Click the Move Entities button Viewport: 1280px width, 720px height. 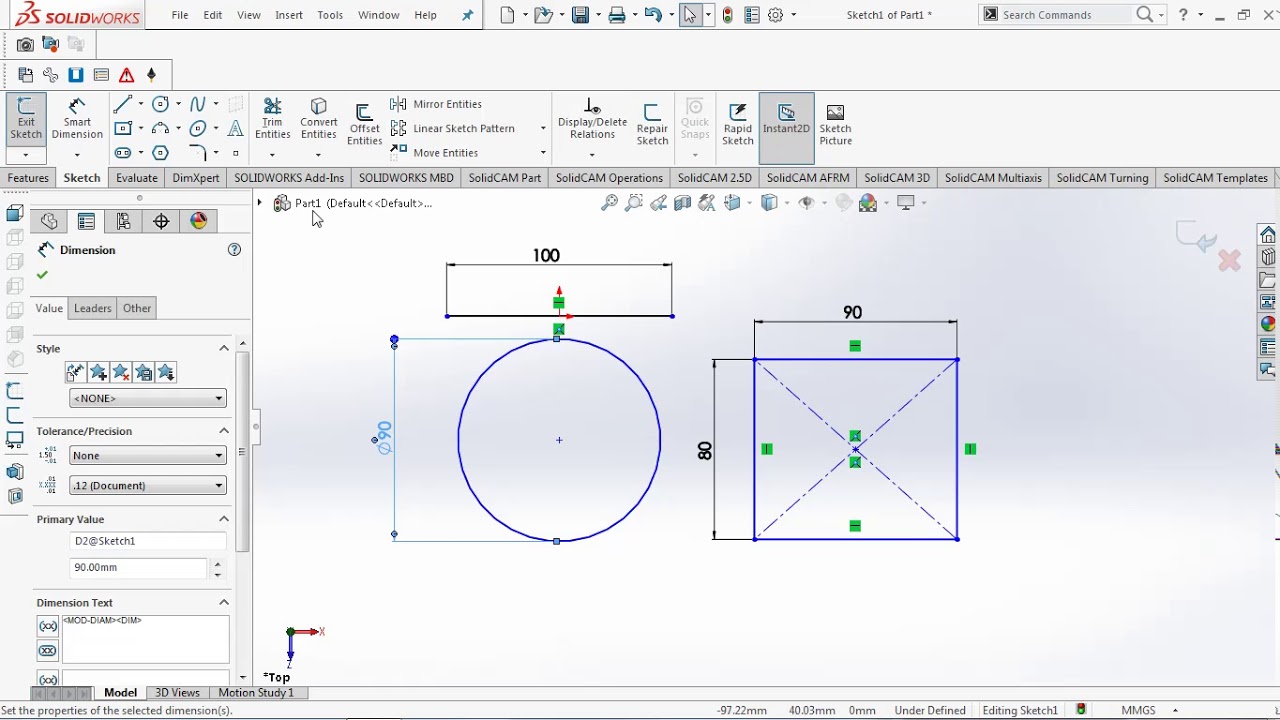(434, 153)
